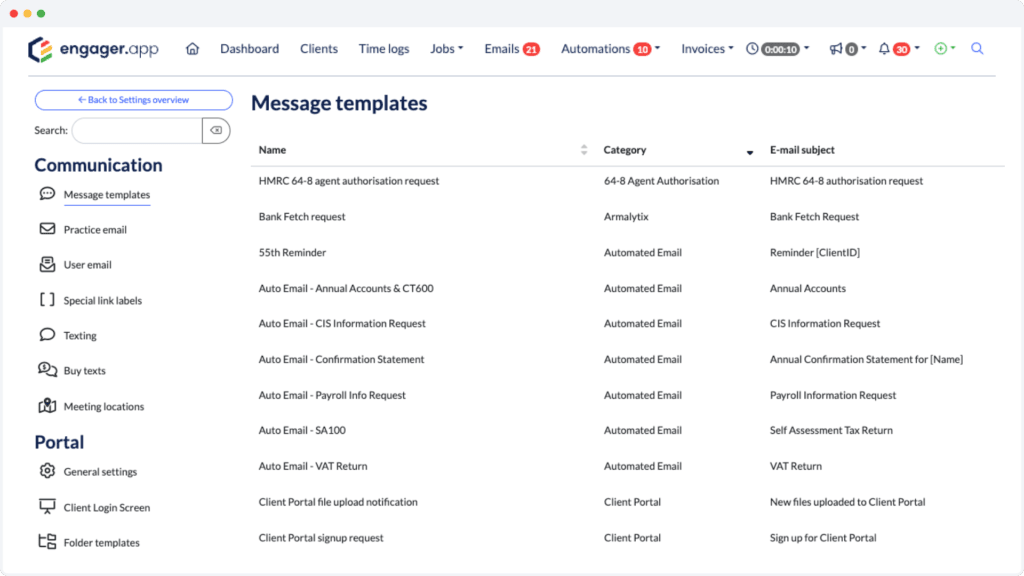
Task: Click the Armalytix category cell
Action: tap(626, 217)
